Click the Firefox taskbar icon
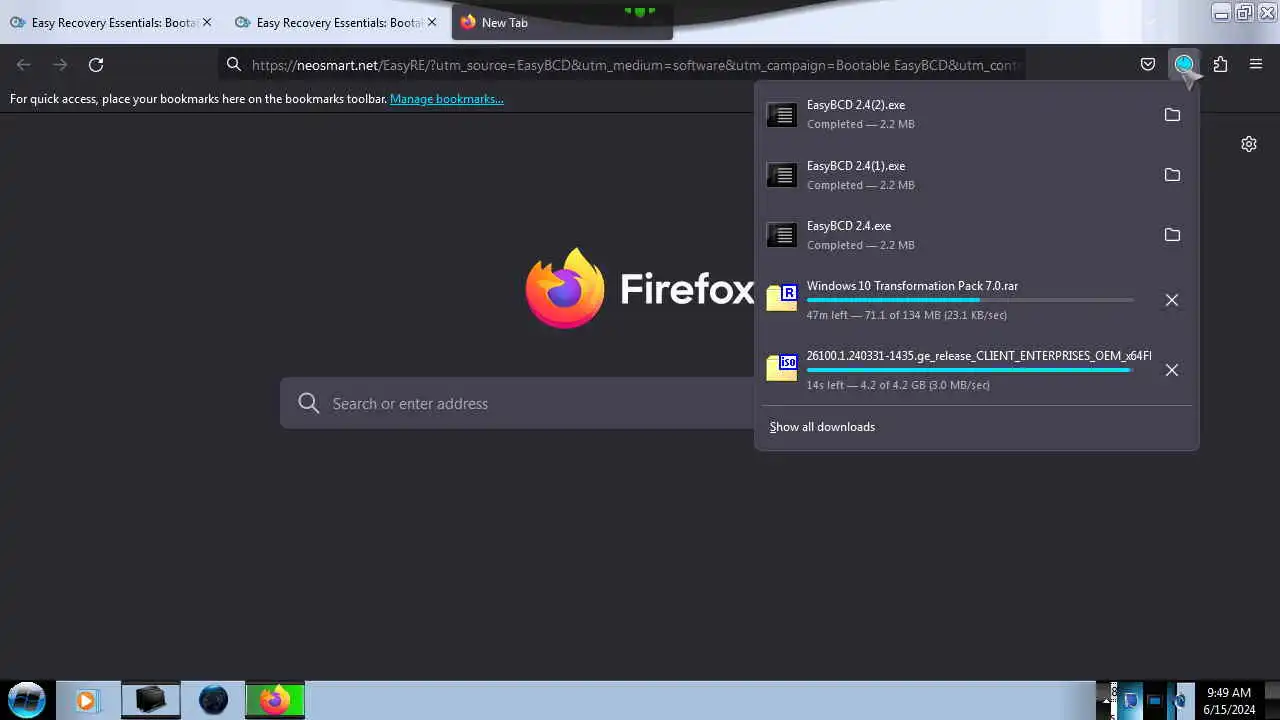The image size is (1280, 720). coord(274,700)
